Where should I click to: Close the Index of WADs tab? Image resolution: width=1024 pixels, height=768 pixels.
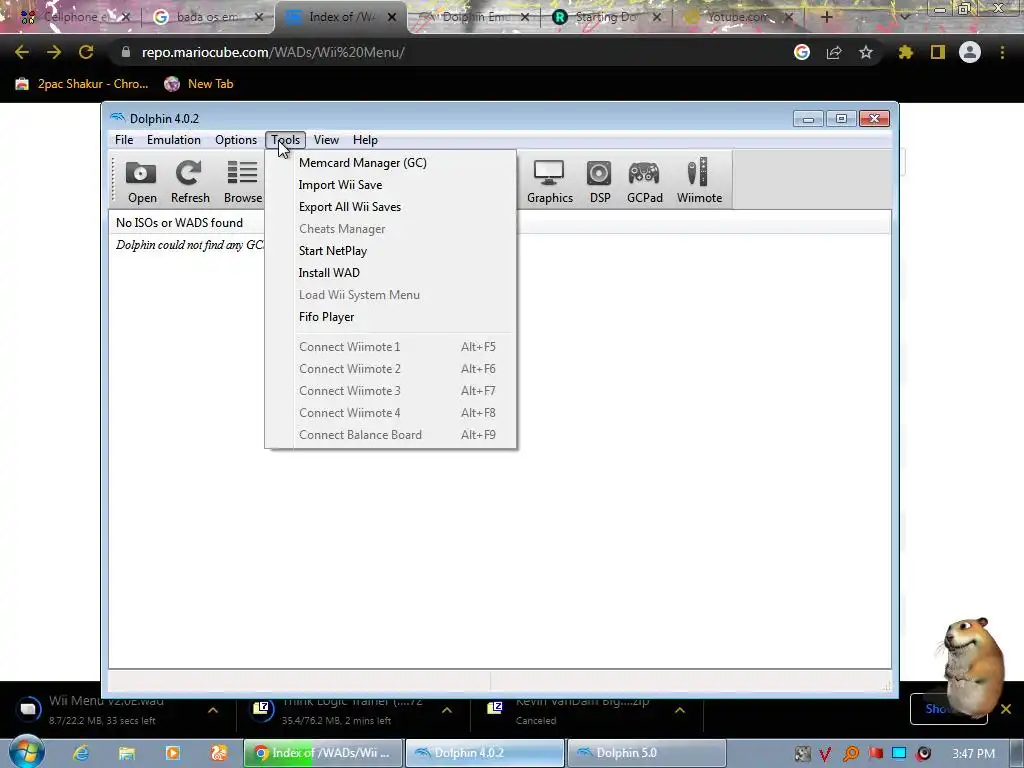tap(392, 17)
